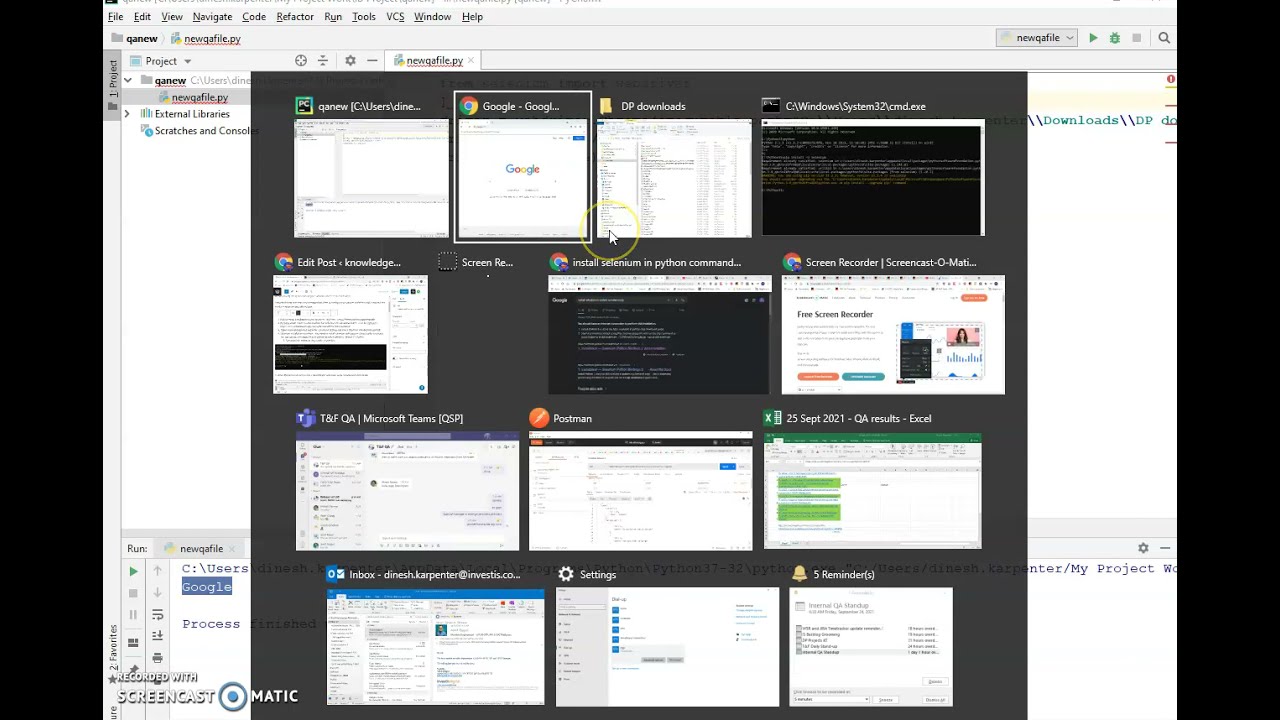Switch to the Edit Post Chrome window

click(350, 334)
